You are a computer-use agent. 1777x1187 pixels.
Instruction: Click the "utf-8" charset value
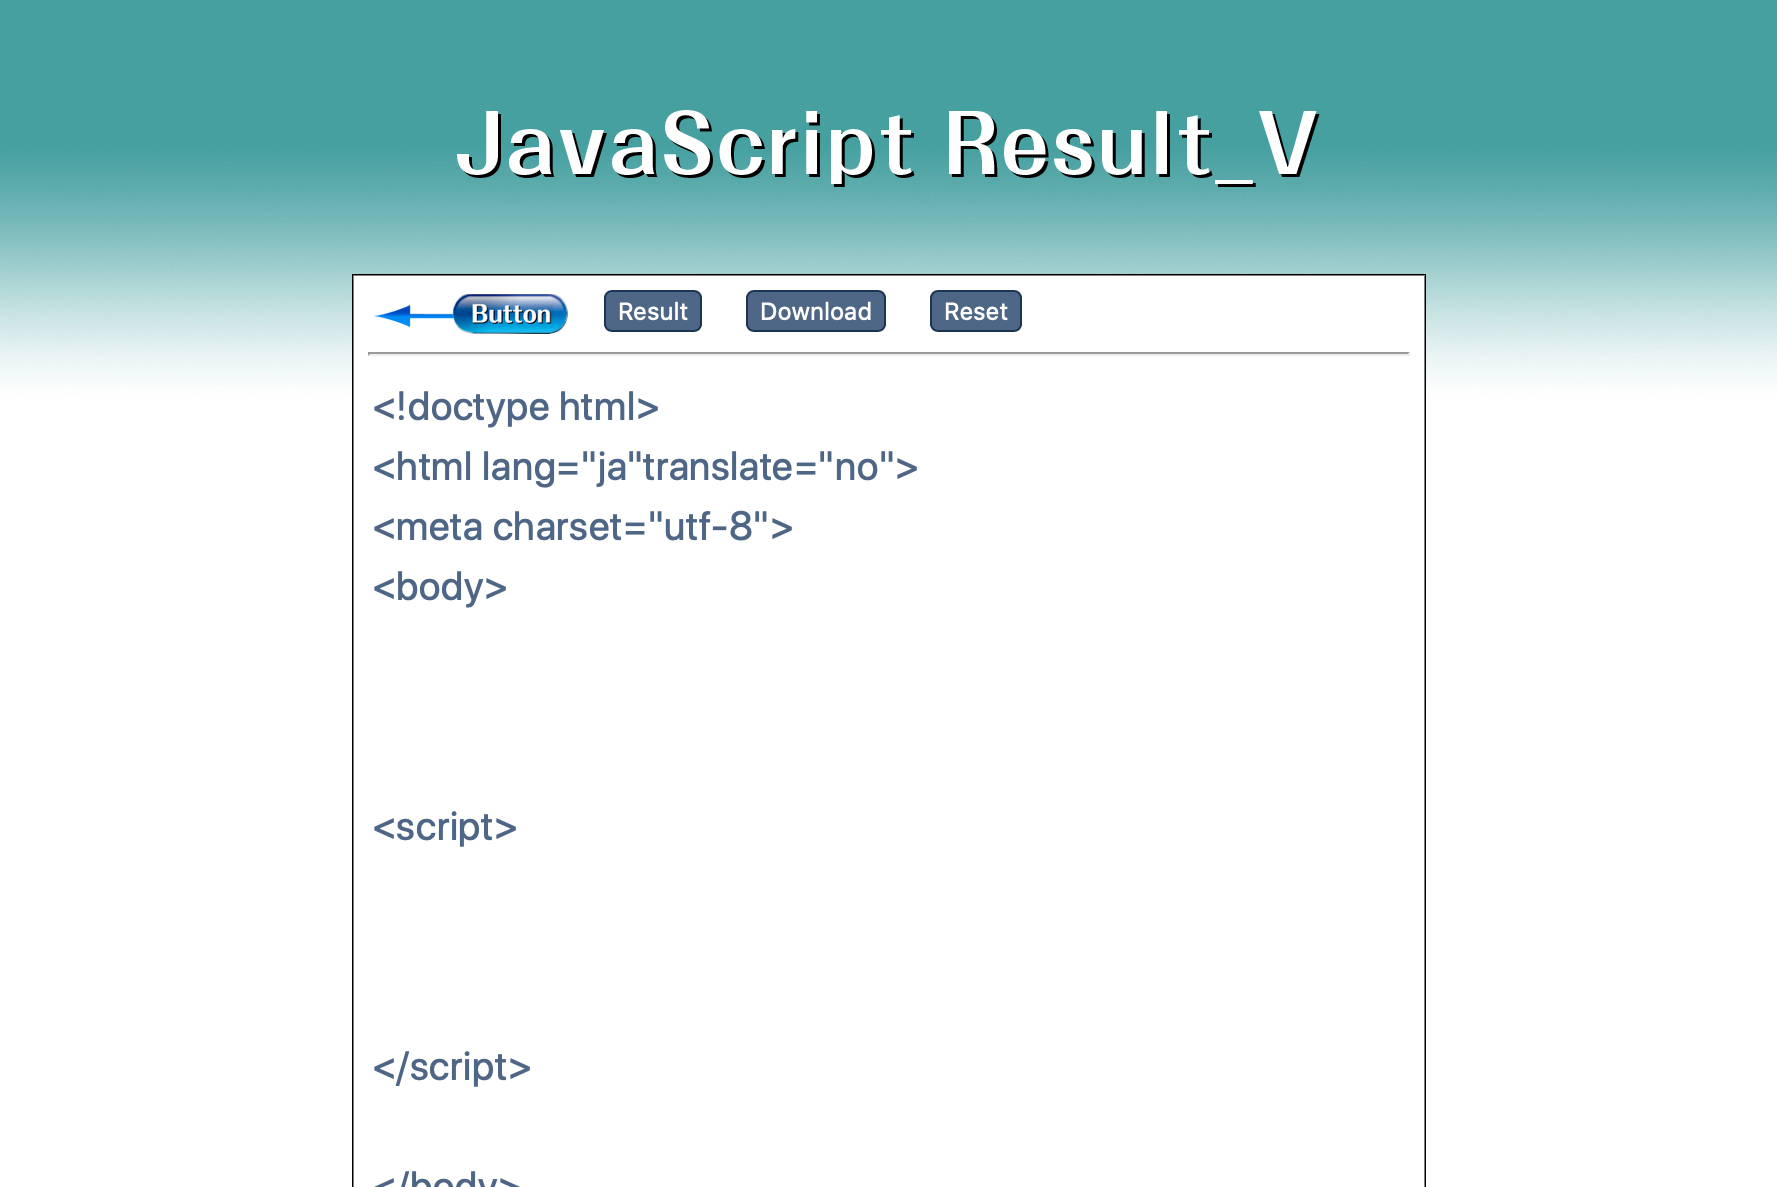pyautogui.click(x=708, y=528)
